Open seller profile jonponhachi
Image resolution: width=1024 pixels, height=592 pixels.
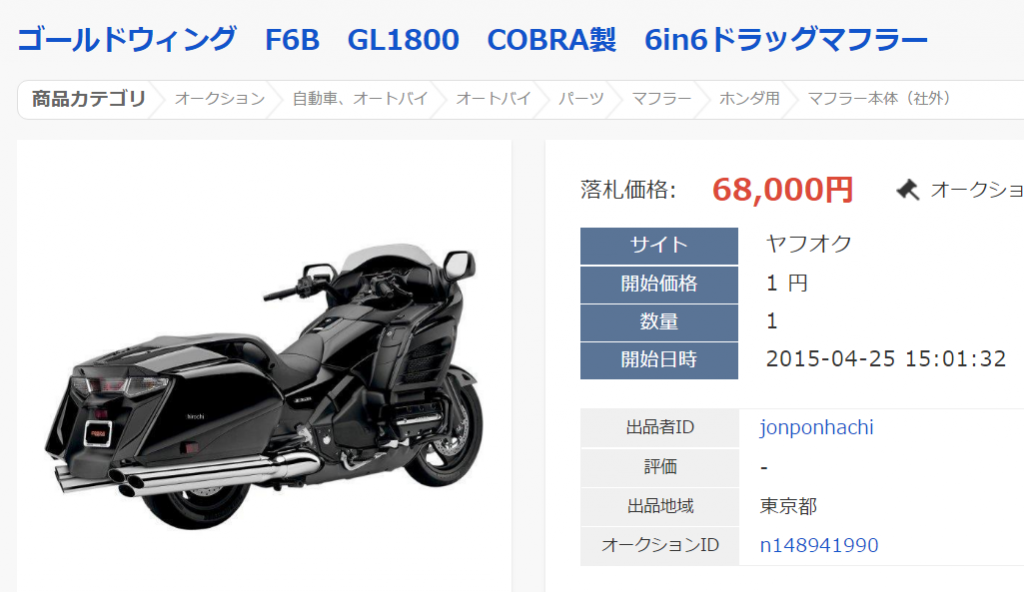(816, 427)
